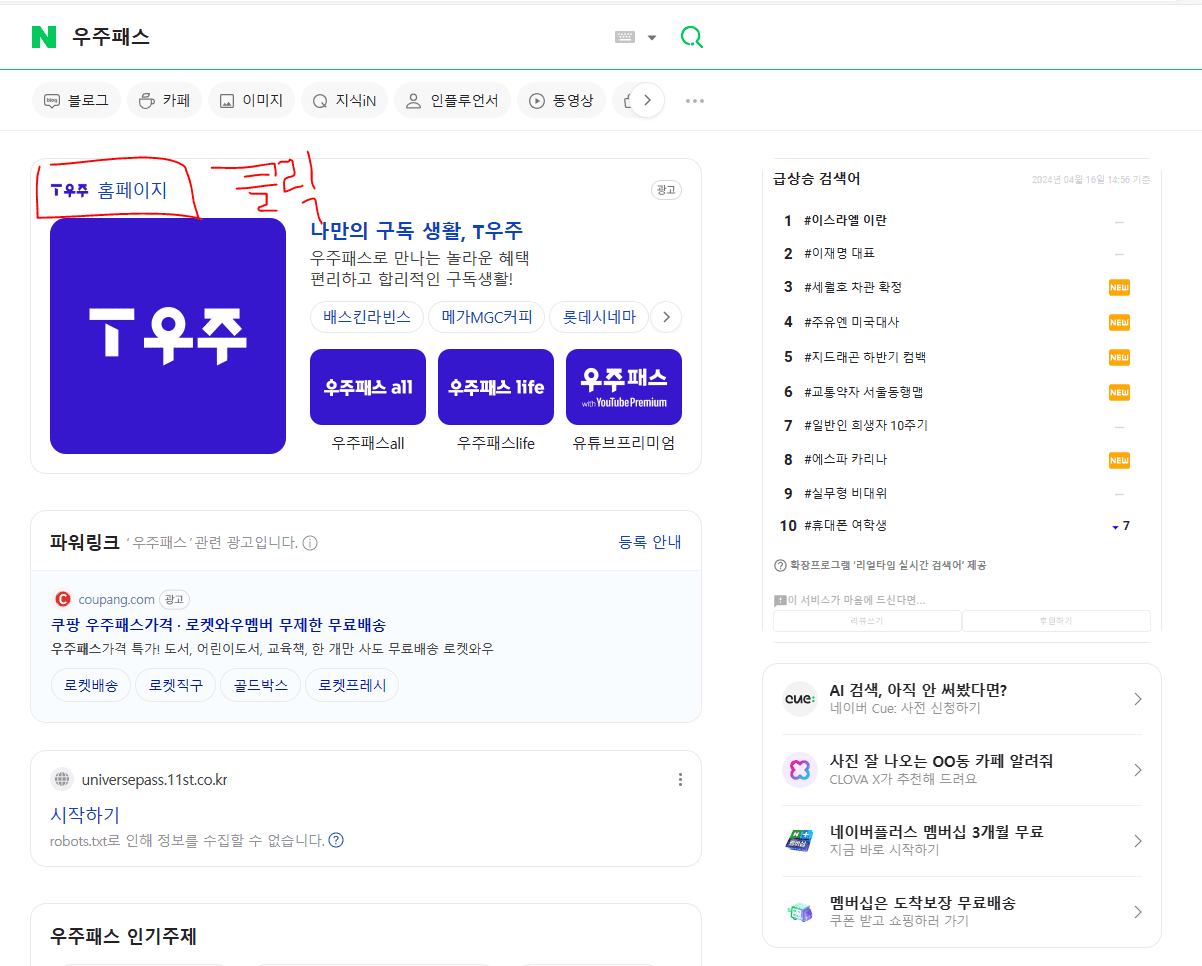The width and height of the screenshot is (1202, 966).
Task: Select the 롯데시네마 chip
Action: 598,317
